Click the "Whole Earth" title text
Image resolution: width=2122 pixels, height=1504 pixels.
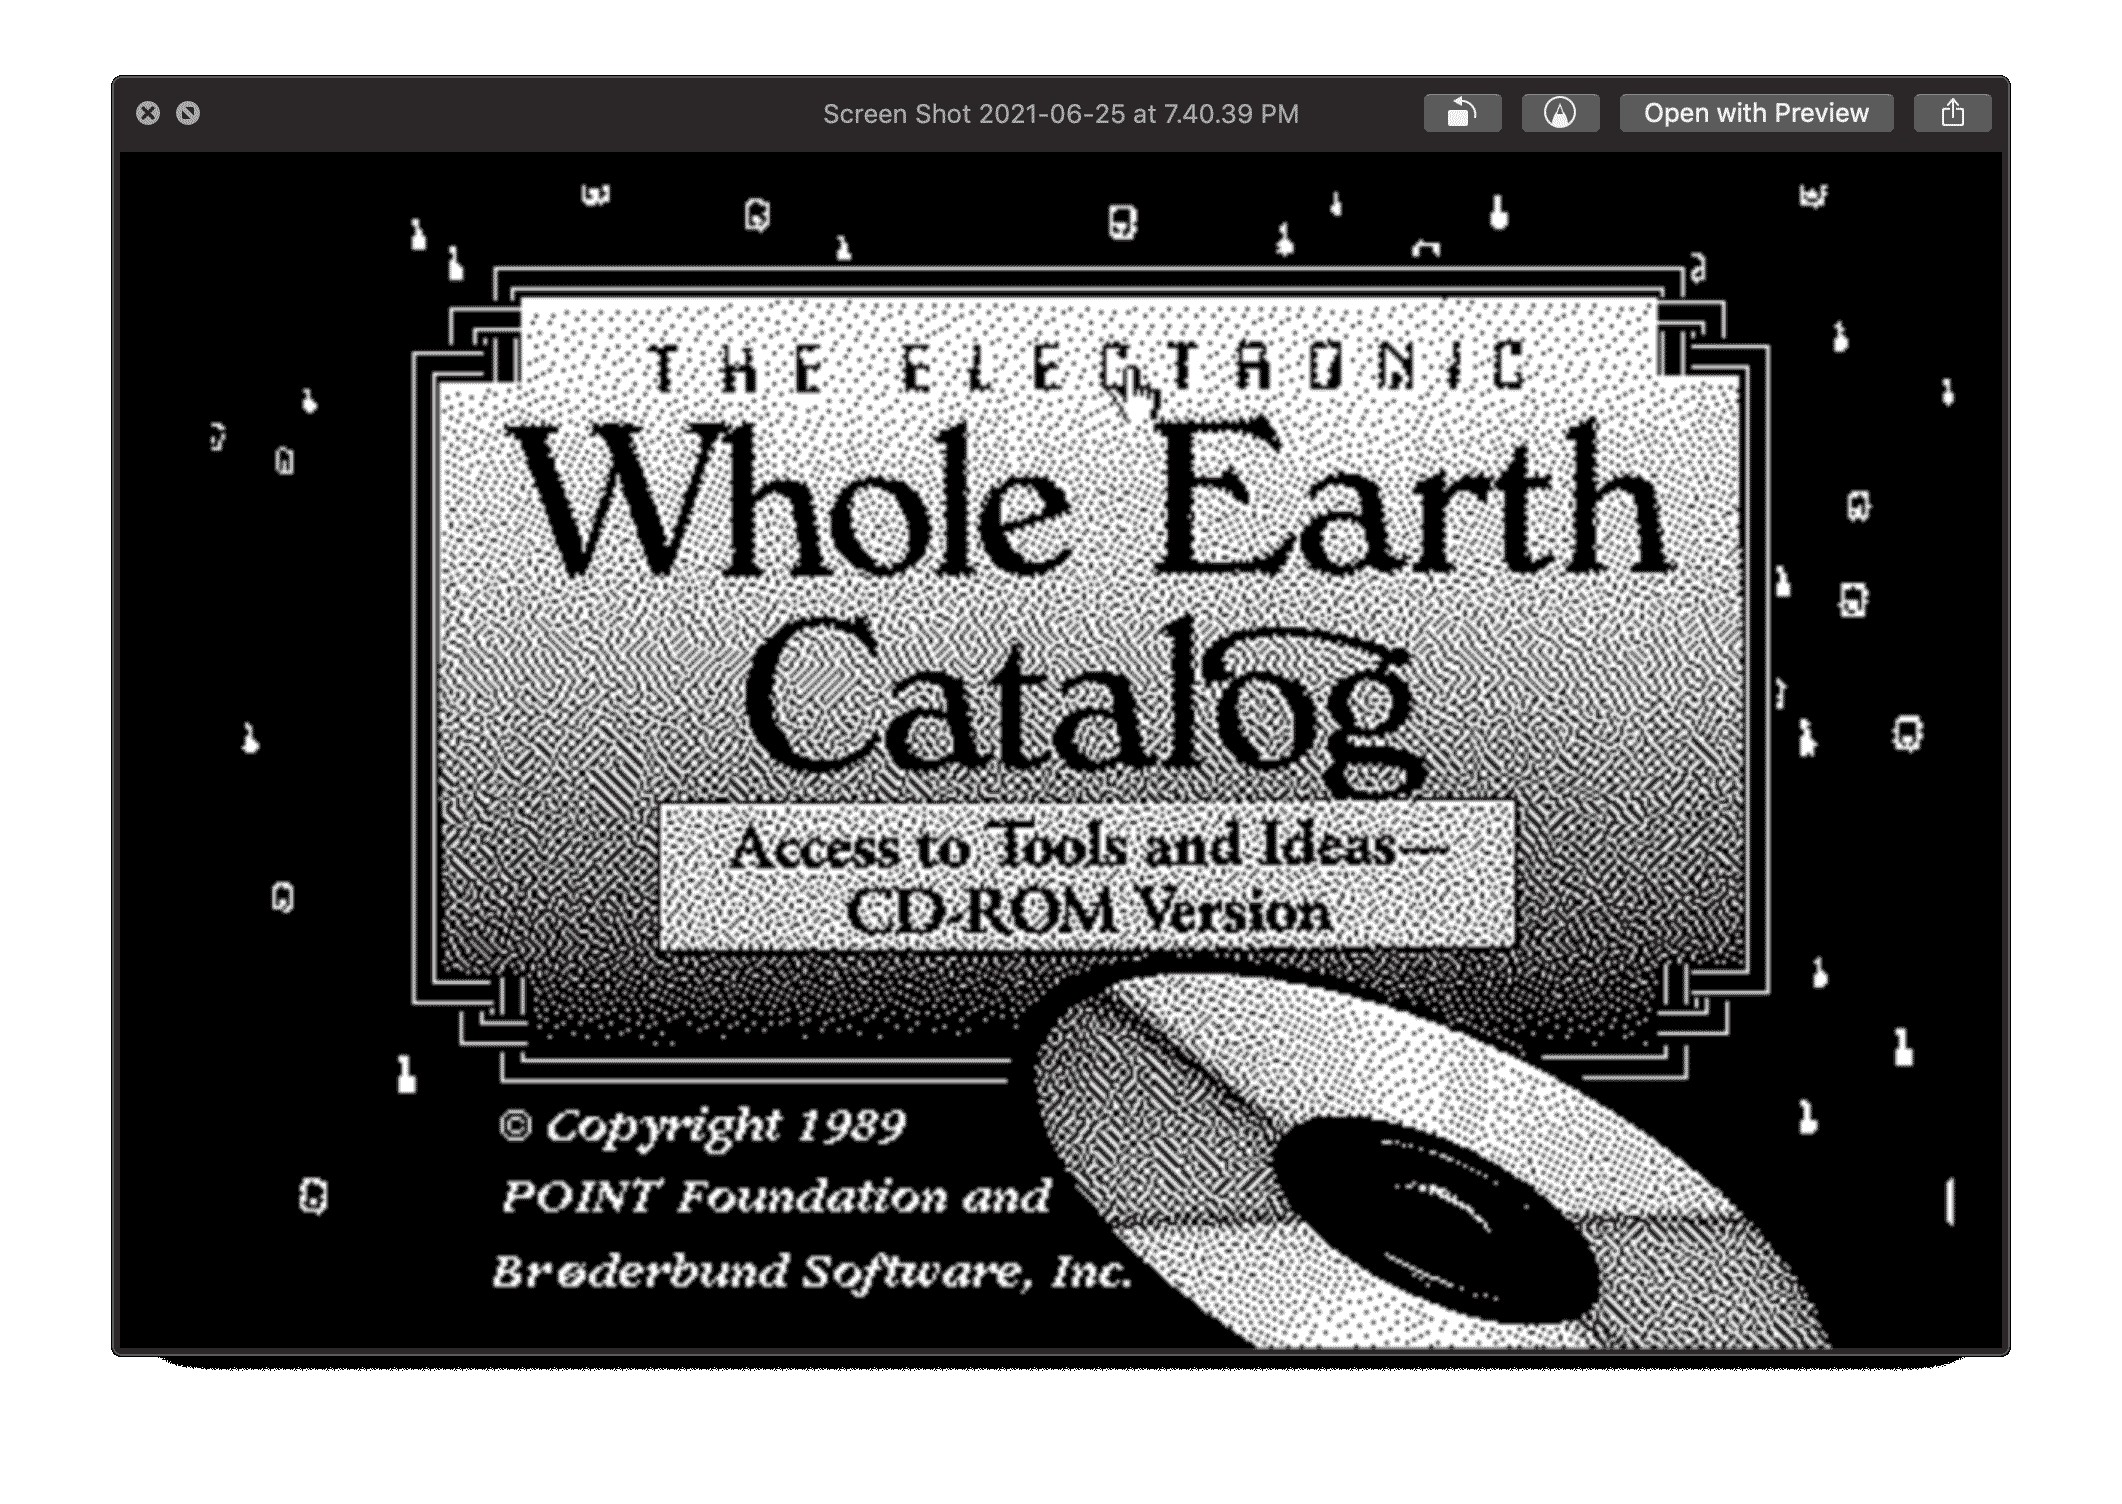click(x=1090, y=500)
